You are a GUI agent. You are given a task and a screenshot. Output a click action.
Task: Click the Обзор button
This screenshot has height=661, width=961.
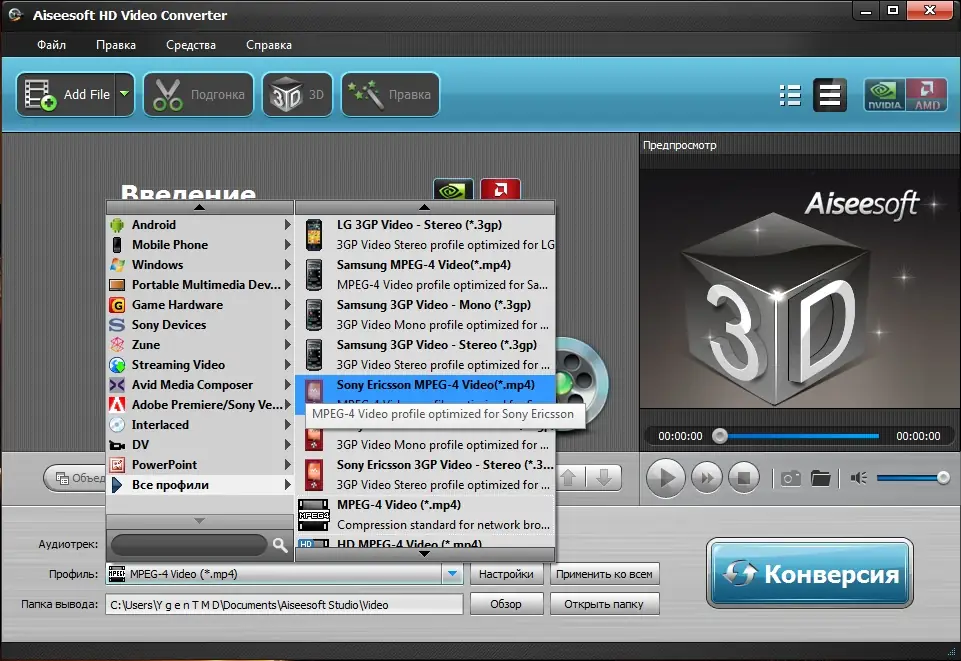point(506,605)
